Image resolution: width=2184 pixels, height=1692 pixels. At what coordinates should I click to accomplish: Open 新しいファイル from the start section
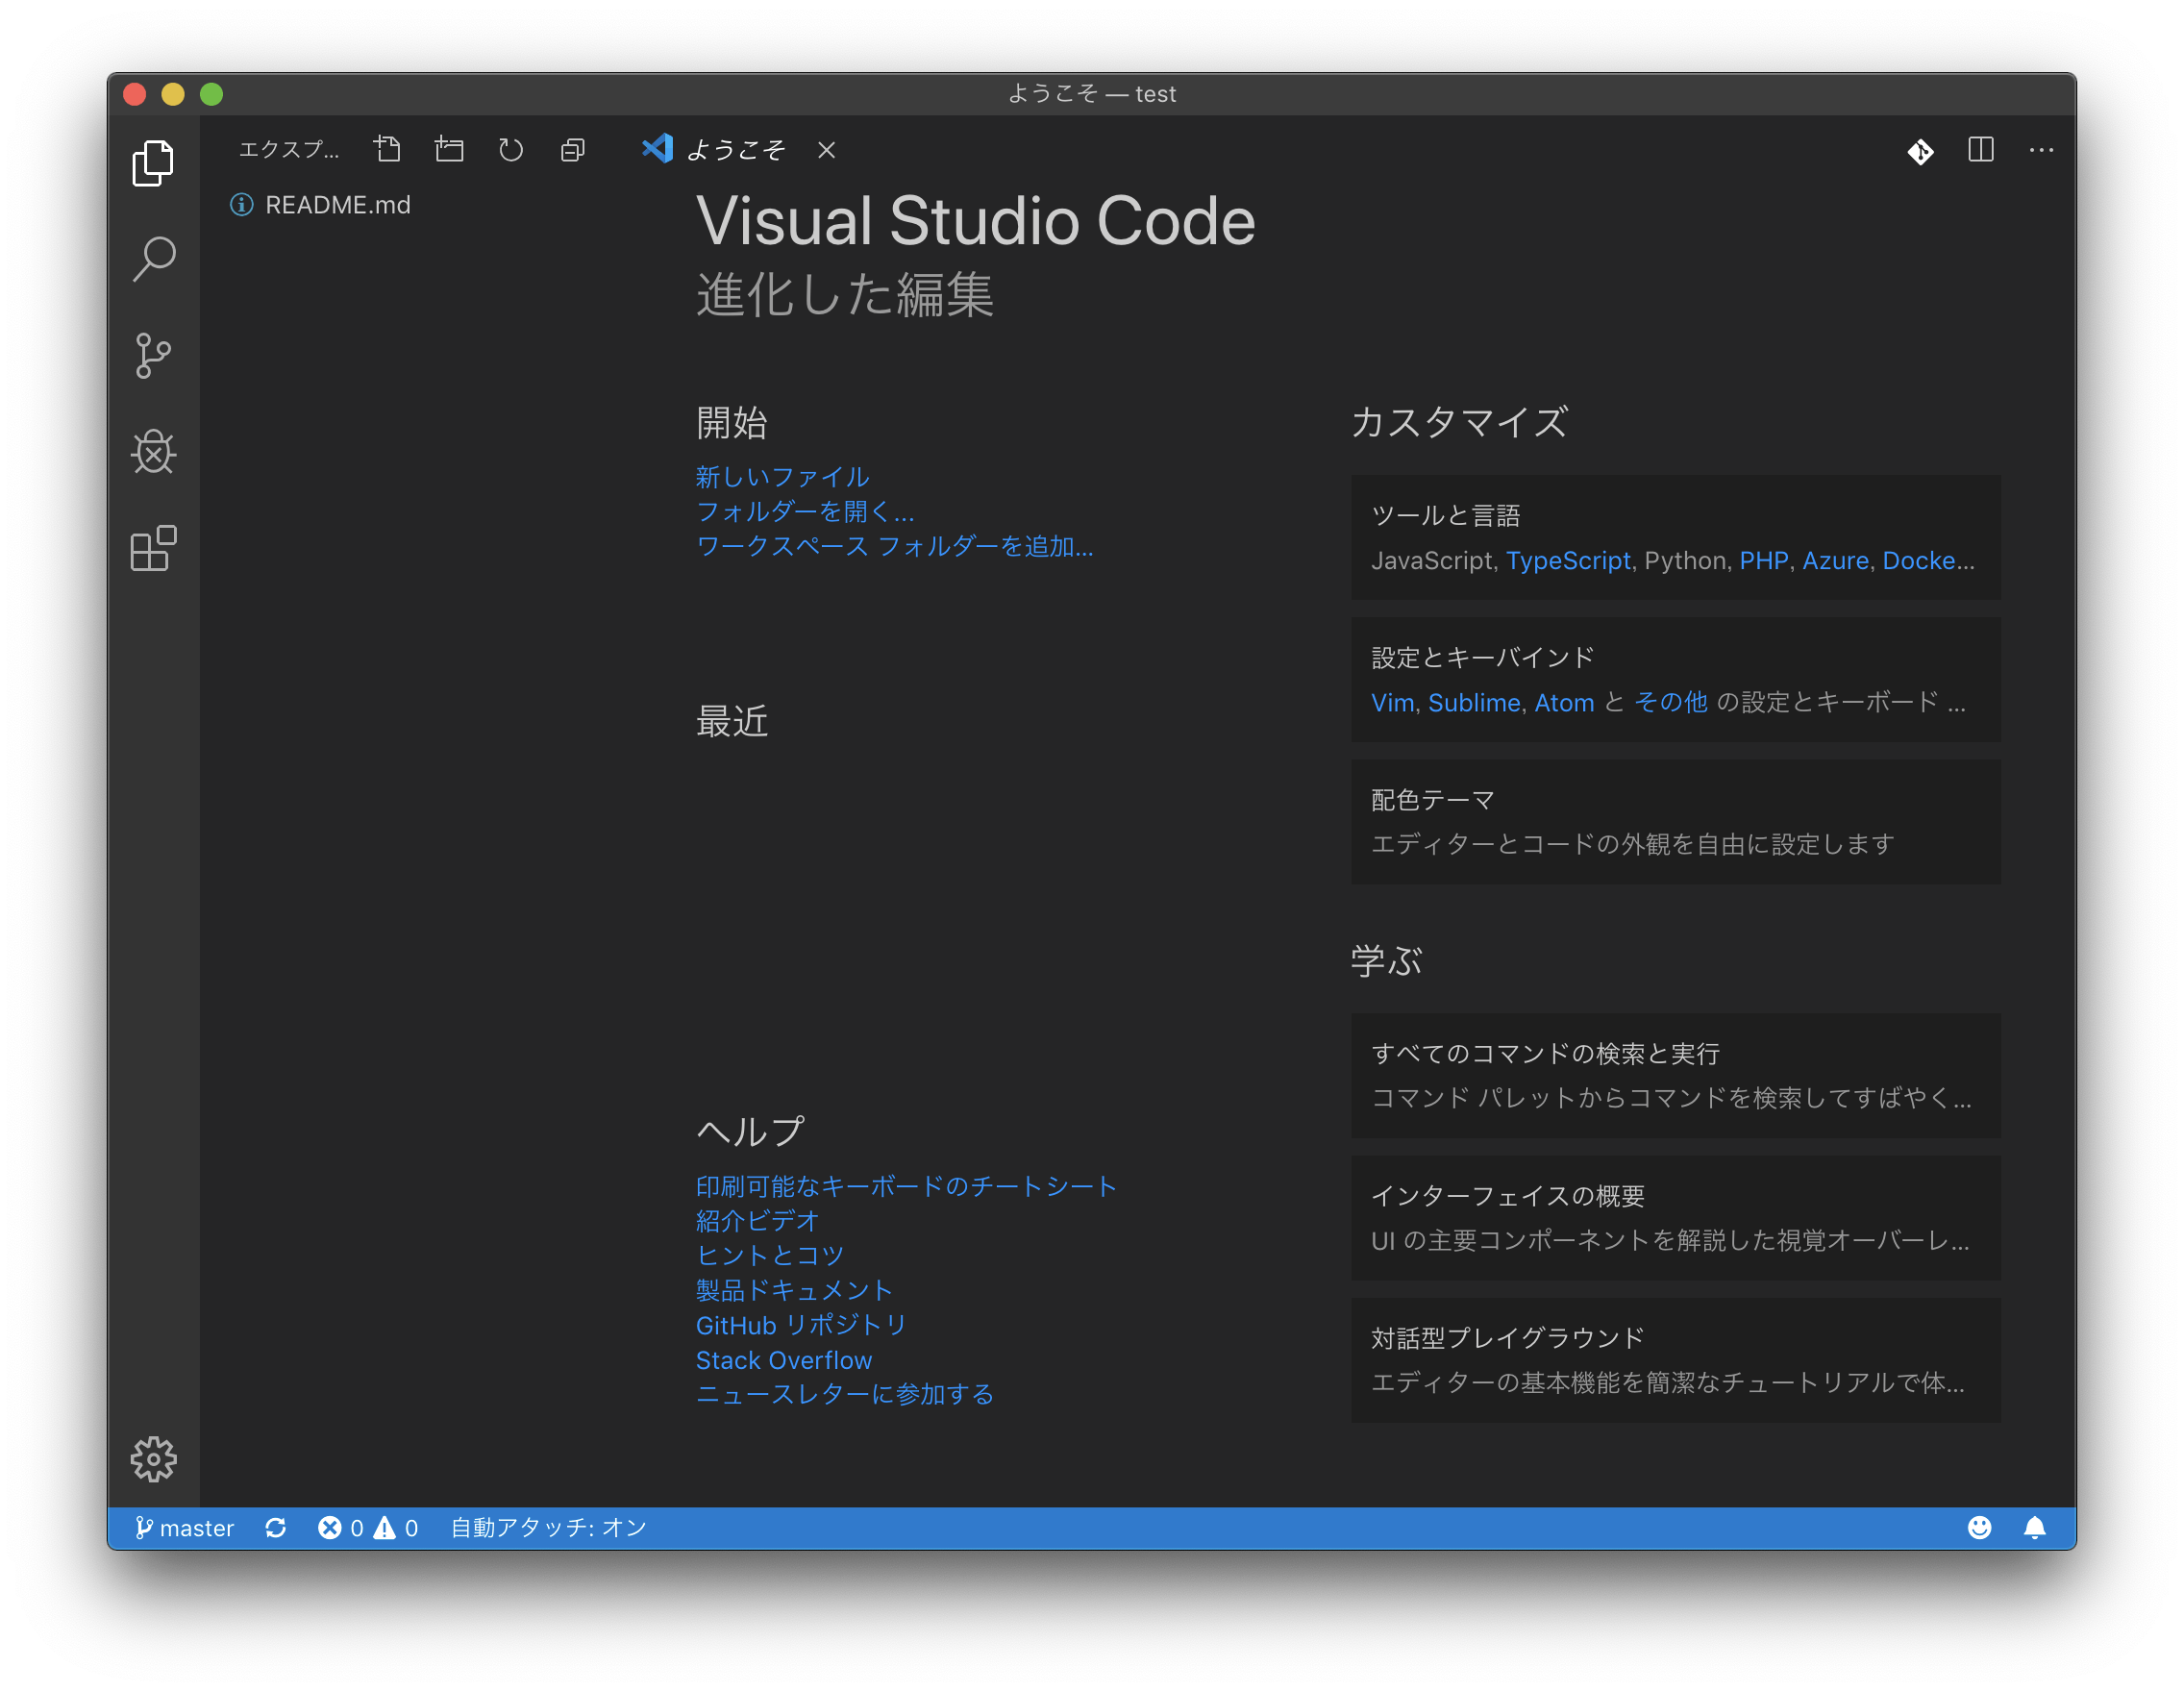pos(781,477)
